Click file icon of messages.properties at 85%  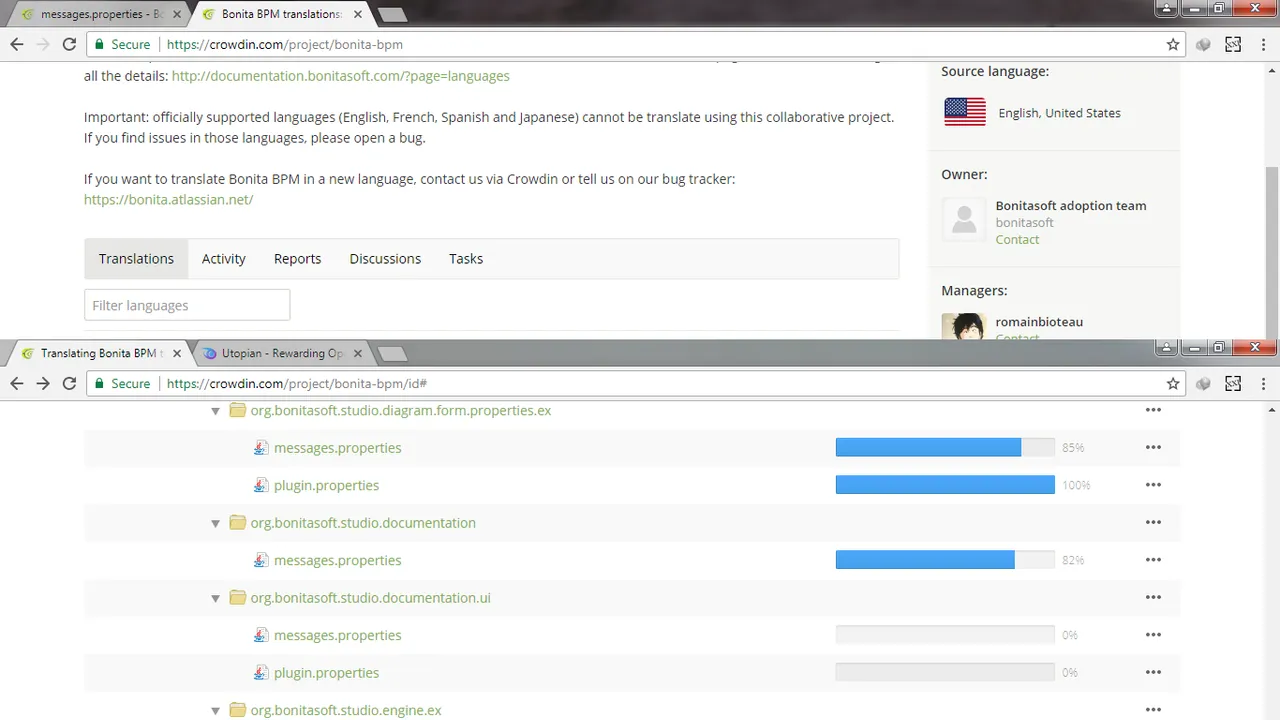pos(261,448)
